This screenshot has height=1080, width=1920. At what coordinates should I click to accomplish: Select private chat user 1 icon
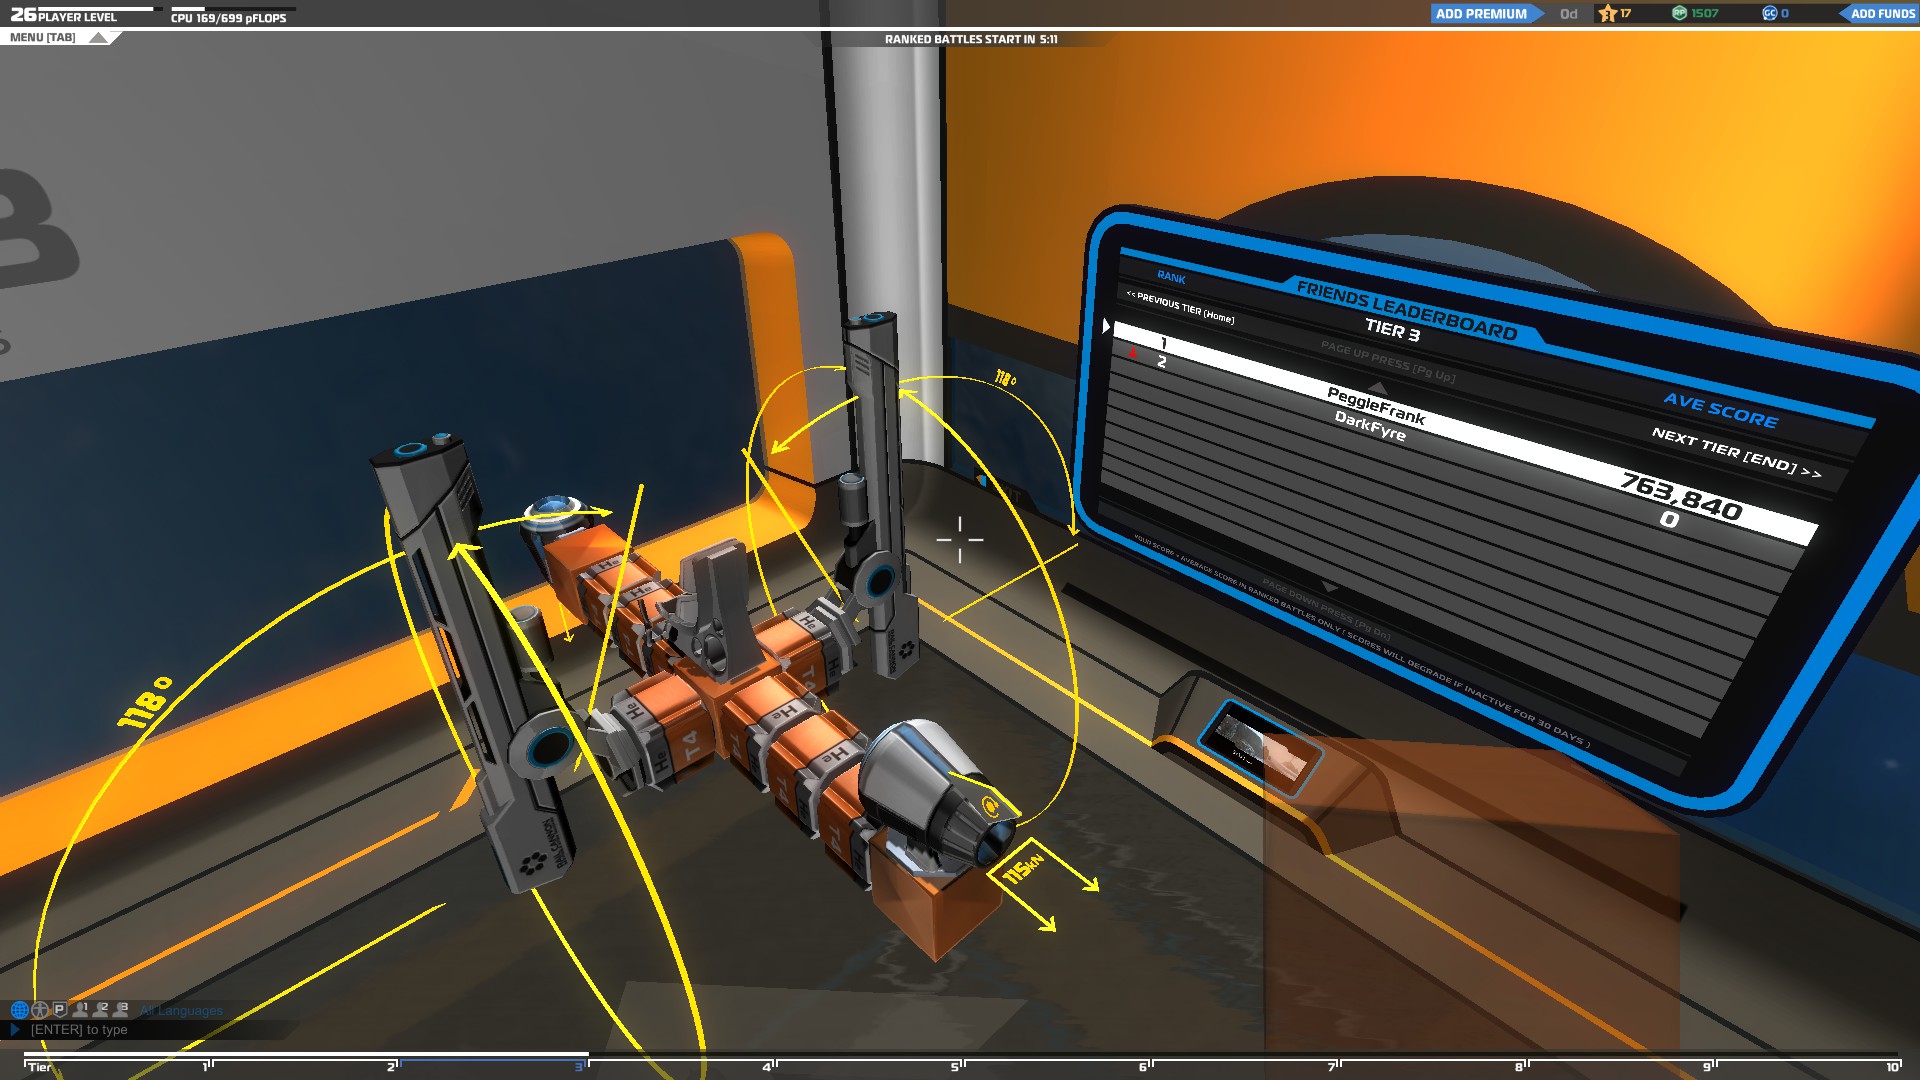click(81, 1010)
